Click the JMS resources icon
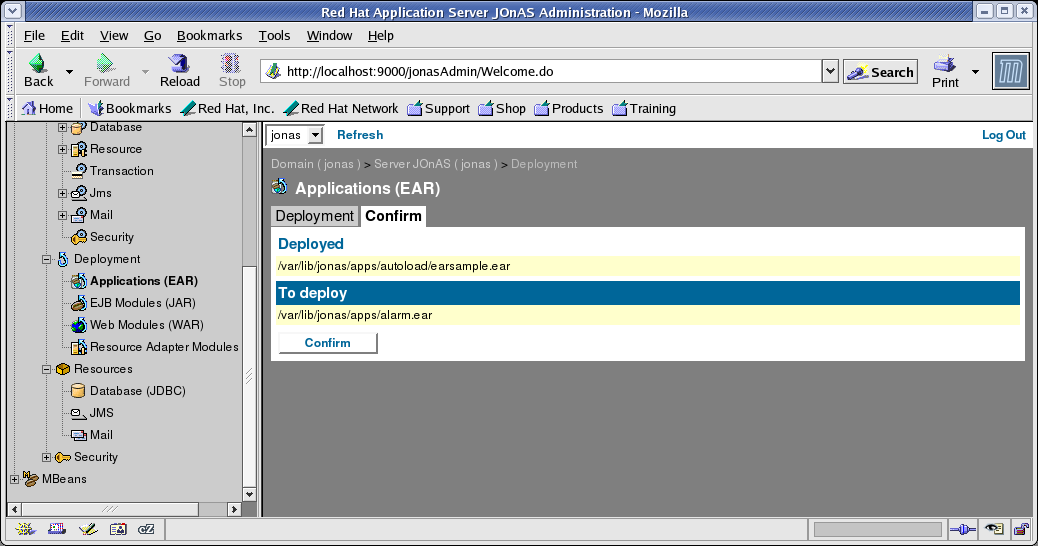The width and height of the screenshot is (1038, 546). [78, 413]
